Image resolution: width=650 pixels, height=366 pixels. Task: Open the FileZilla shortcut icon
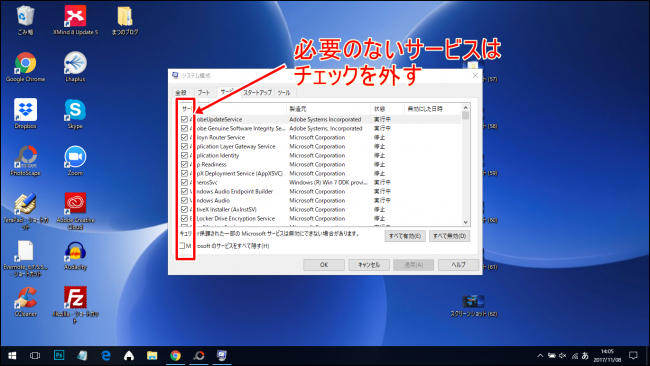coord(75,304)
